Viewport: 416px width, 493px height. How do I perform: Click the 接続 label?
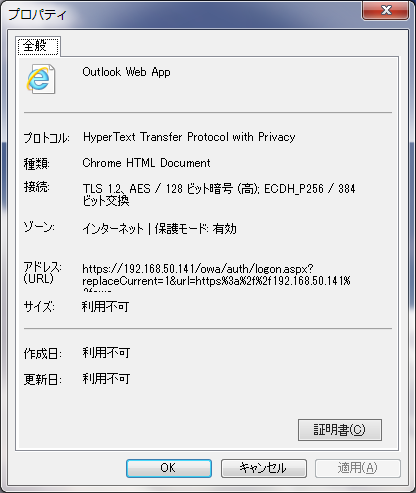(36, 187)
